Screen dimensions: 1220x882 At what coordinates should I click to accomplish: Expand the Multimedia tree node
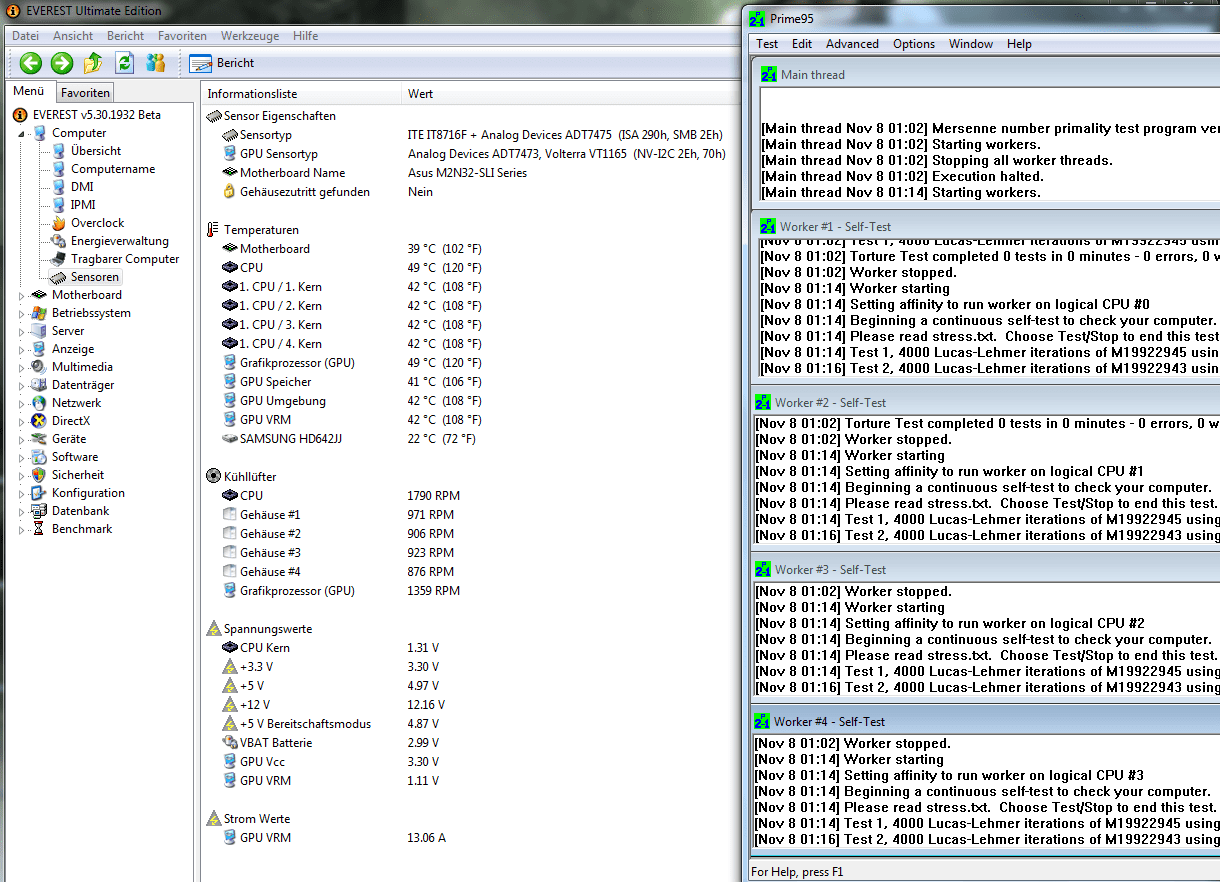point(23,367)
